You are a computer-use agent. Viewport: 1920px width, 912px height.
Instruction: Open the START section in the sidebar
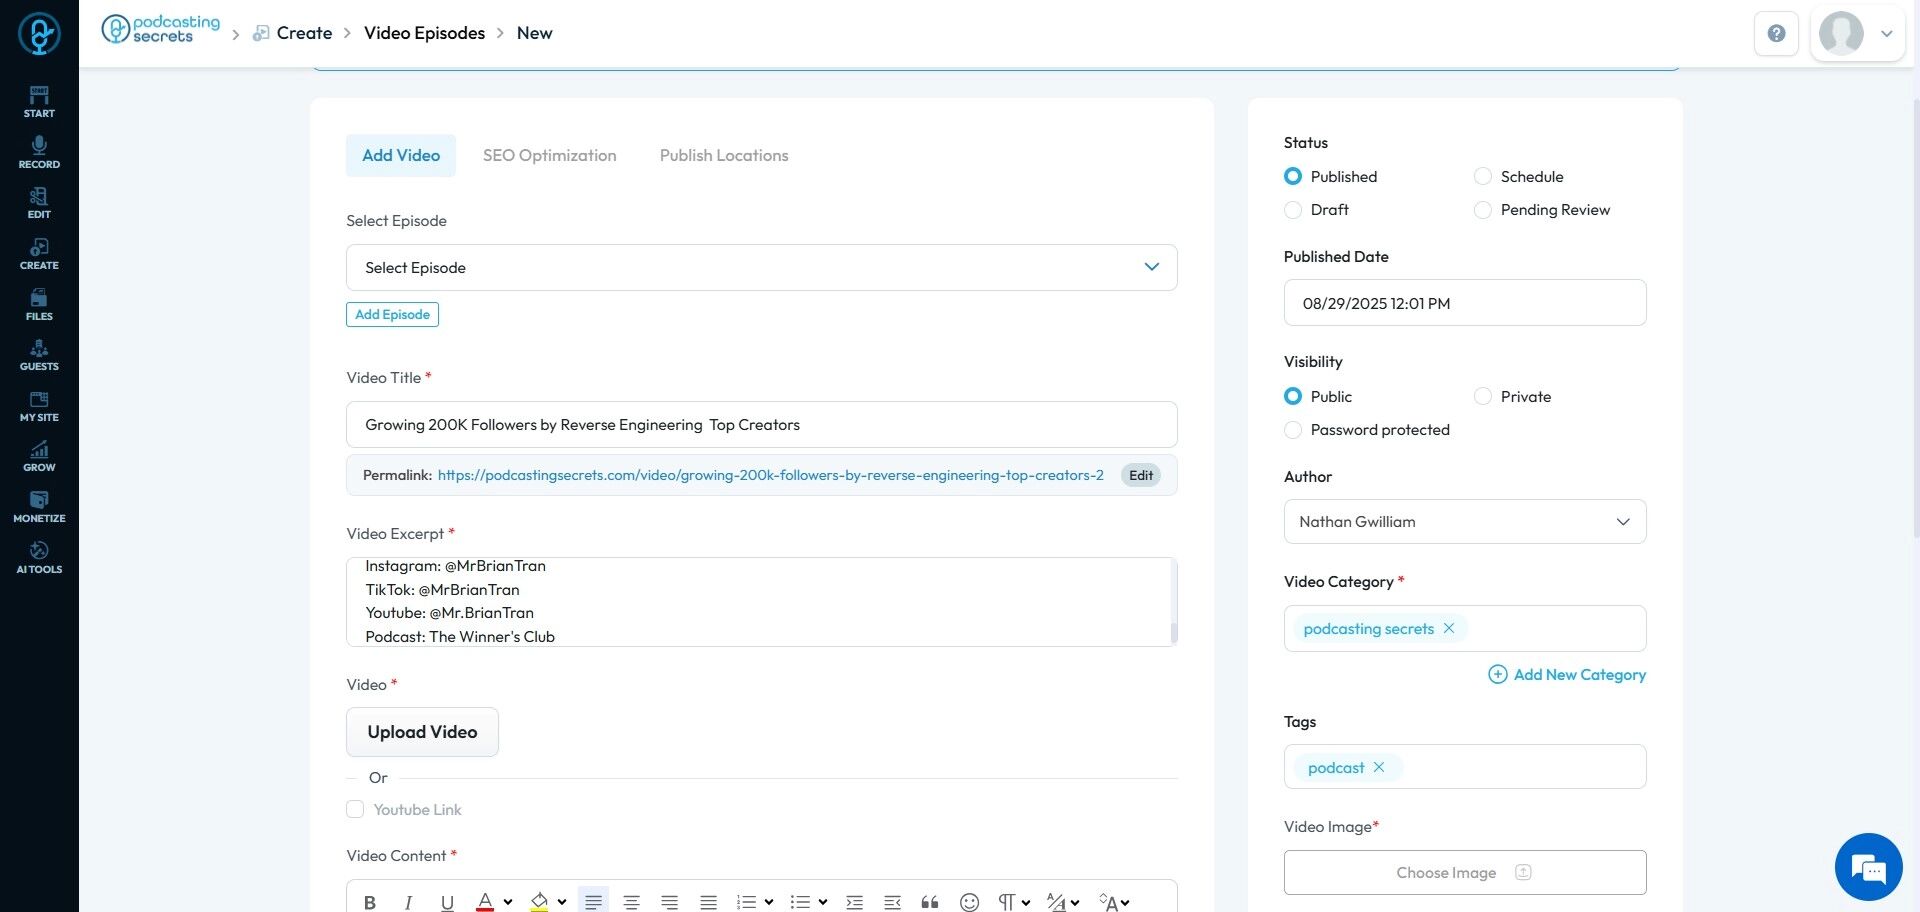pyautogui.click(x=39, y=102)
